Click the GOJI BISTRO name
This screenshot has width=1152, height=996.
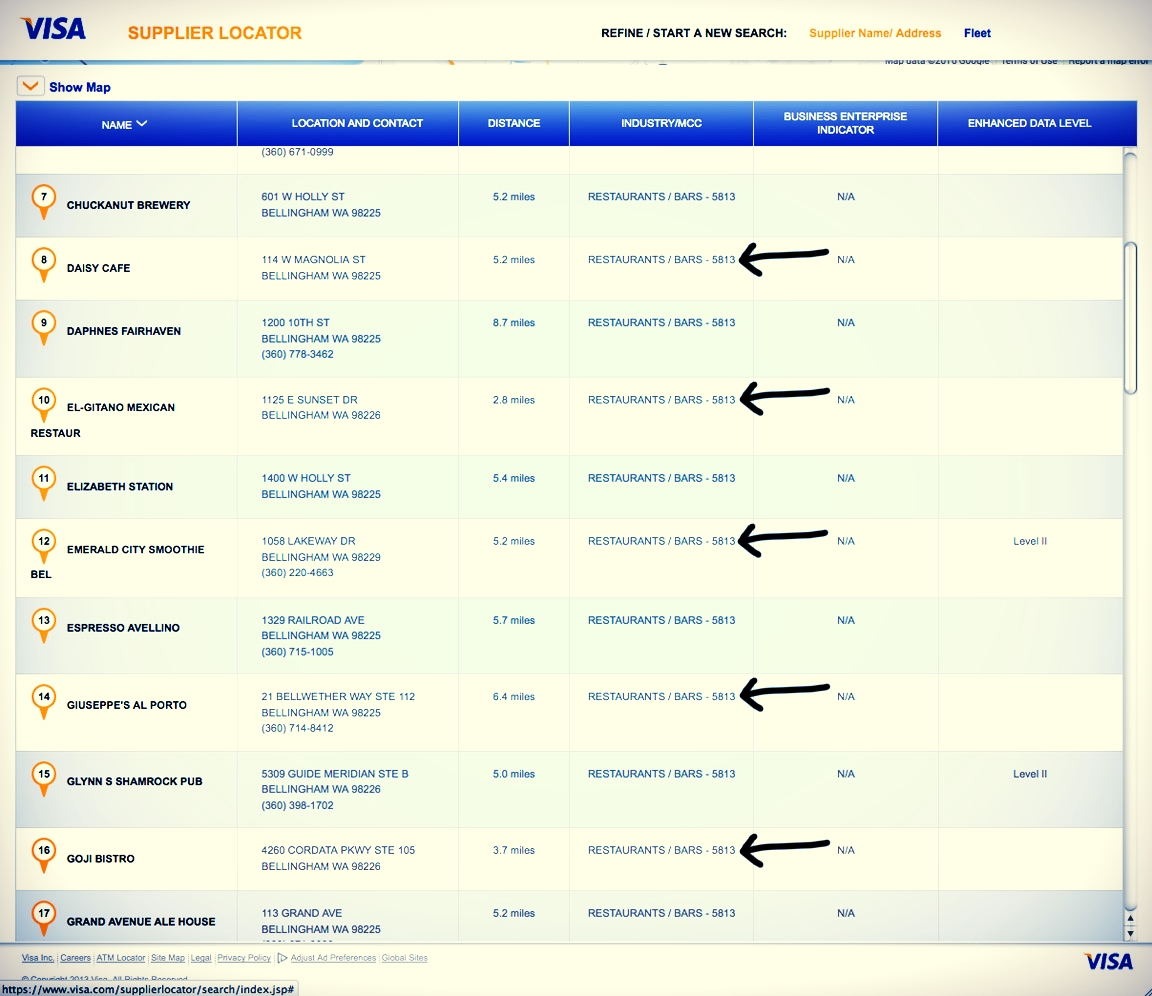(x=101, y=859)
